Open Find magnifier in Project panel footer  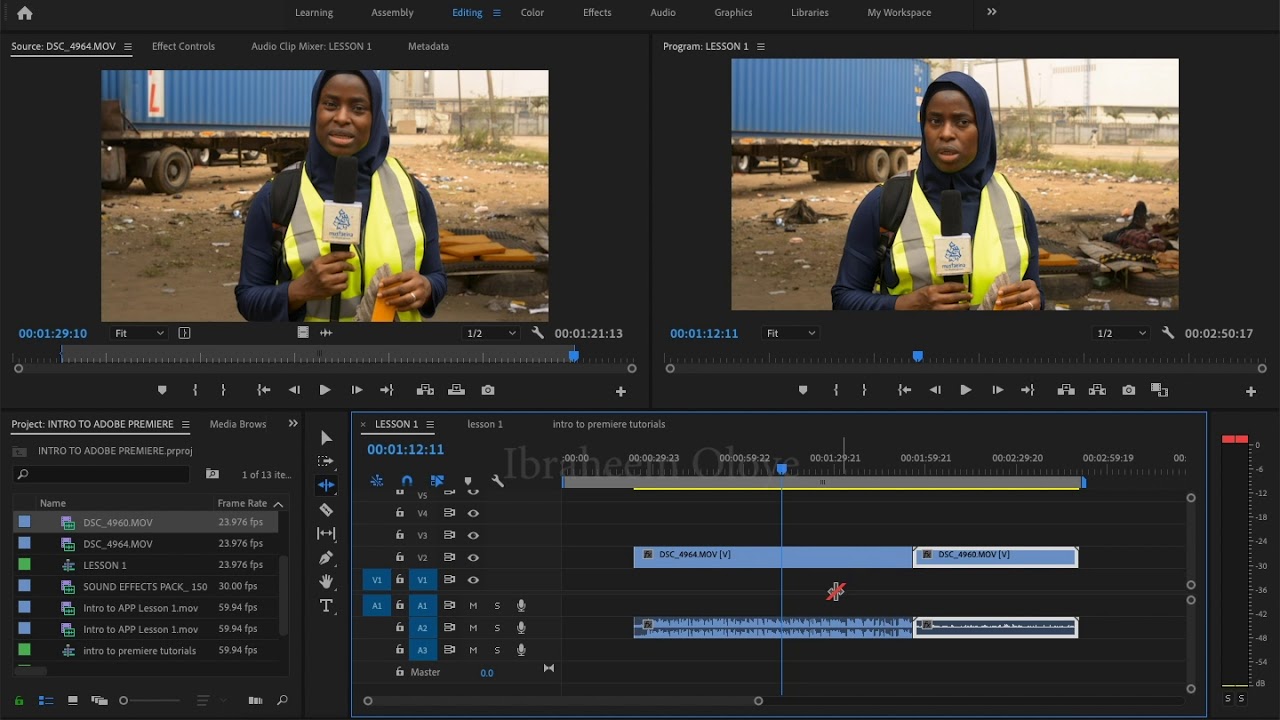click(282, 701)
